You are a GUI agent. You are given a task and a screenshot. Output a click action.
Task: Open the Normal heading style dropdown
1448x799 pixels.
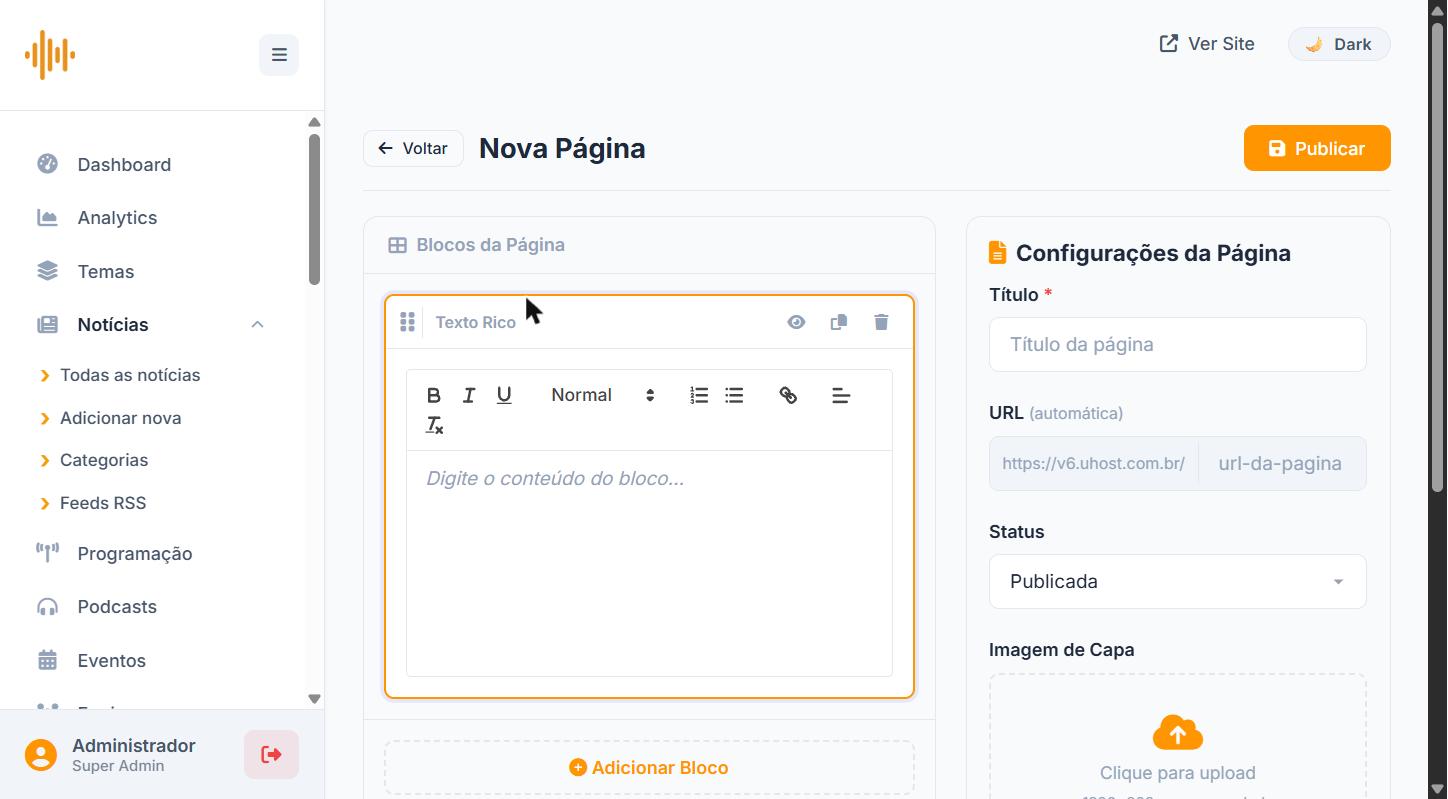603,395
